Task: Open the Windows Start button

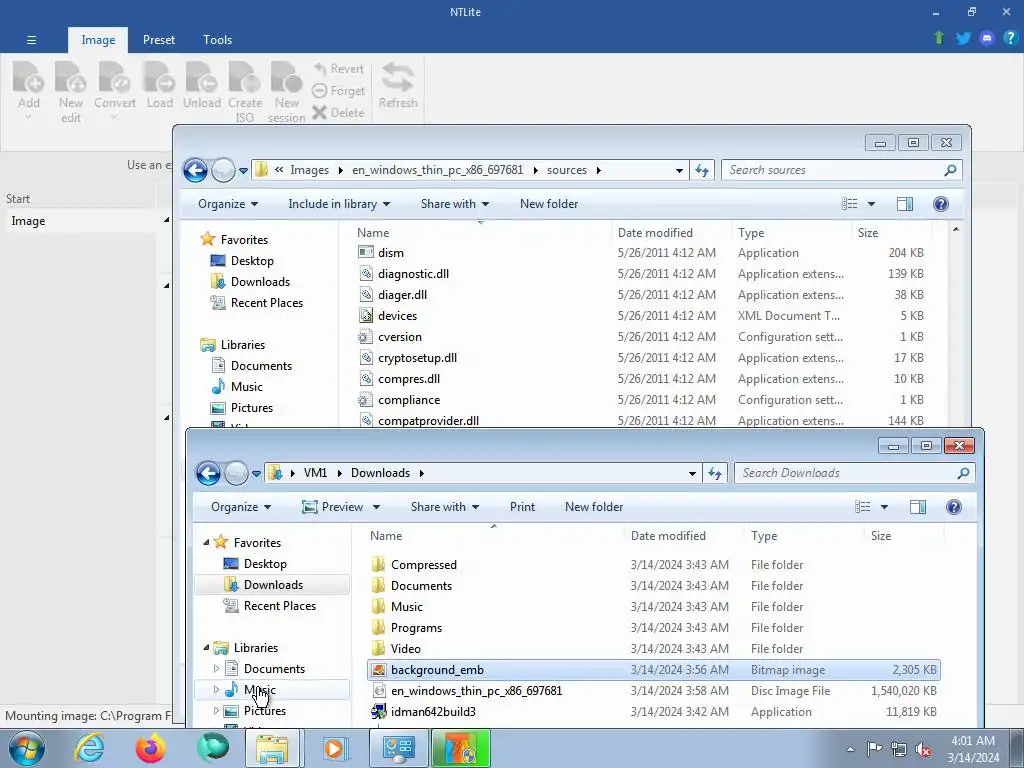Action: click(x=27, y=748)
